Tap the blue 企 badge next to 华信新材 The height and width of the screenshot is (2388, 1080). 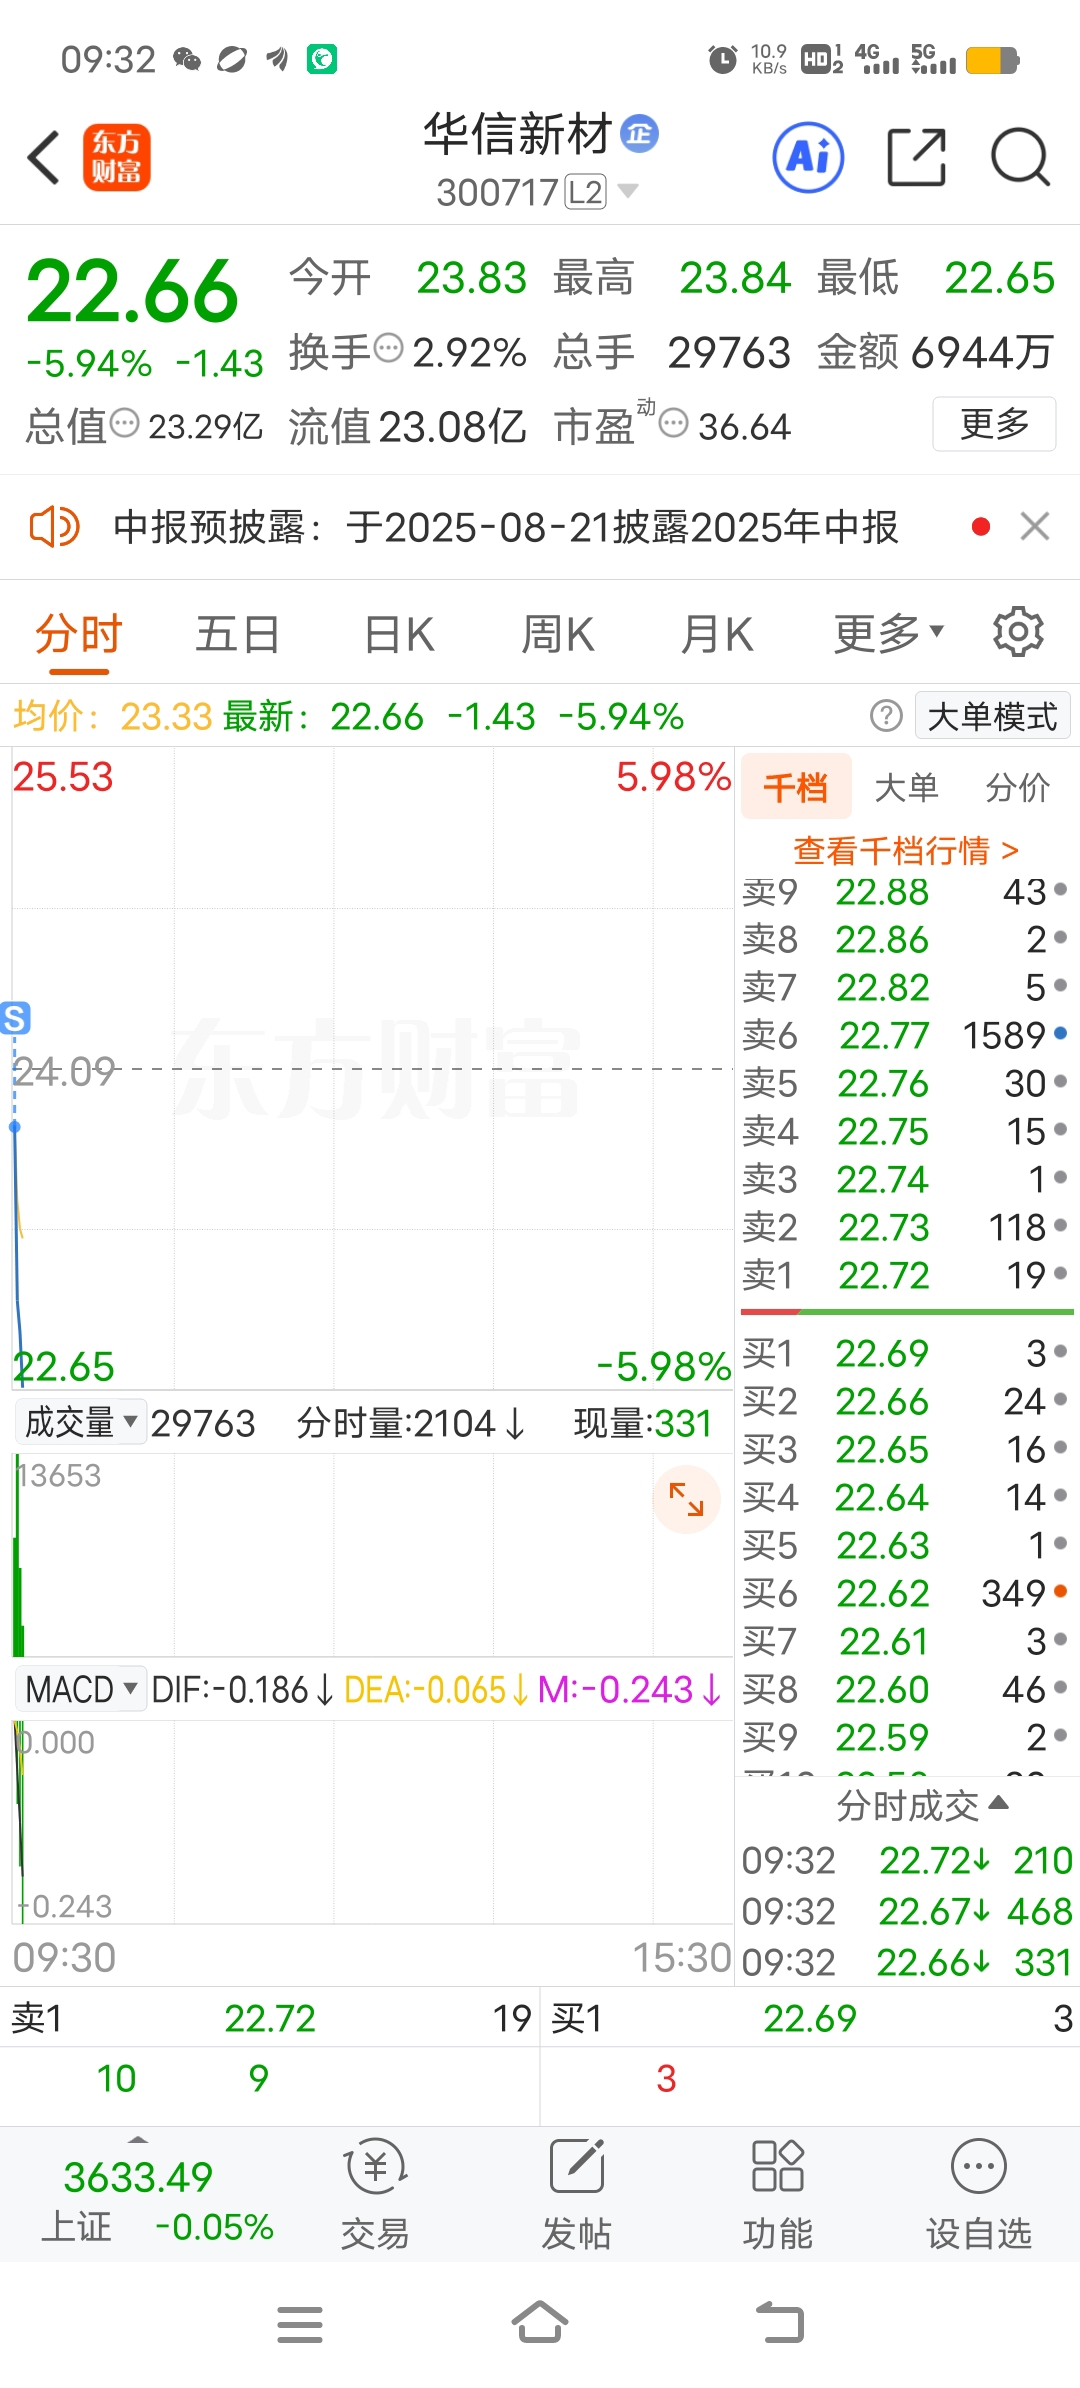click(639, 133)
